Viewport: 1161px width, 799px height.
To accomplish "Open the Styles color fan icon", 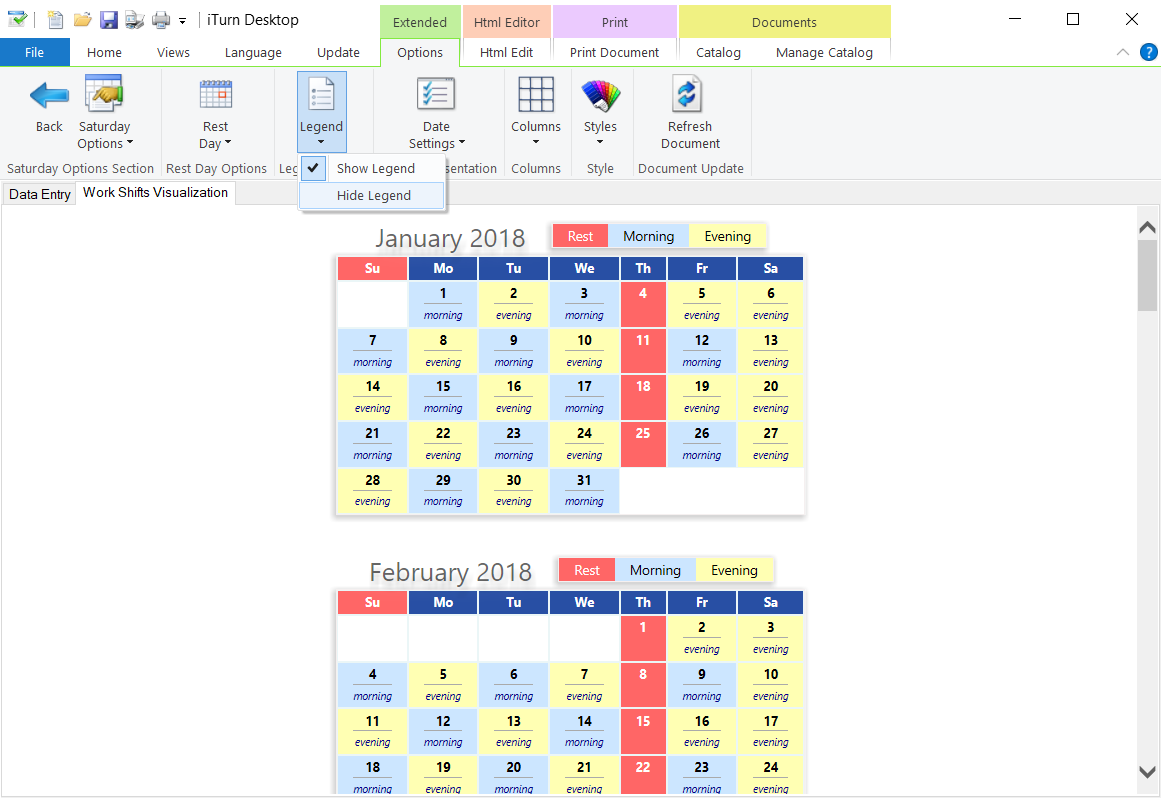I will 600,95.
